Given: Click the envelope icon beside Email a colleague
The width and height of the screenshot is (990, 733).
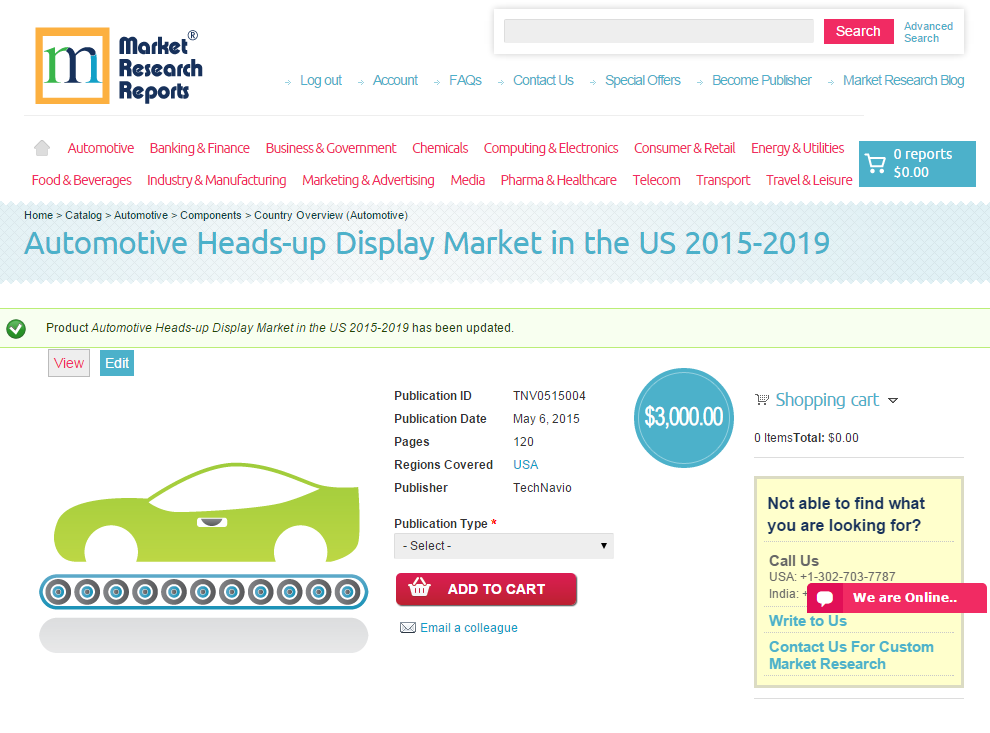Looking at the screenshot, I should pyautogui.click(x=408, y=627).
